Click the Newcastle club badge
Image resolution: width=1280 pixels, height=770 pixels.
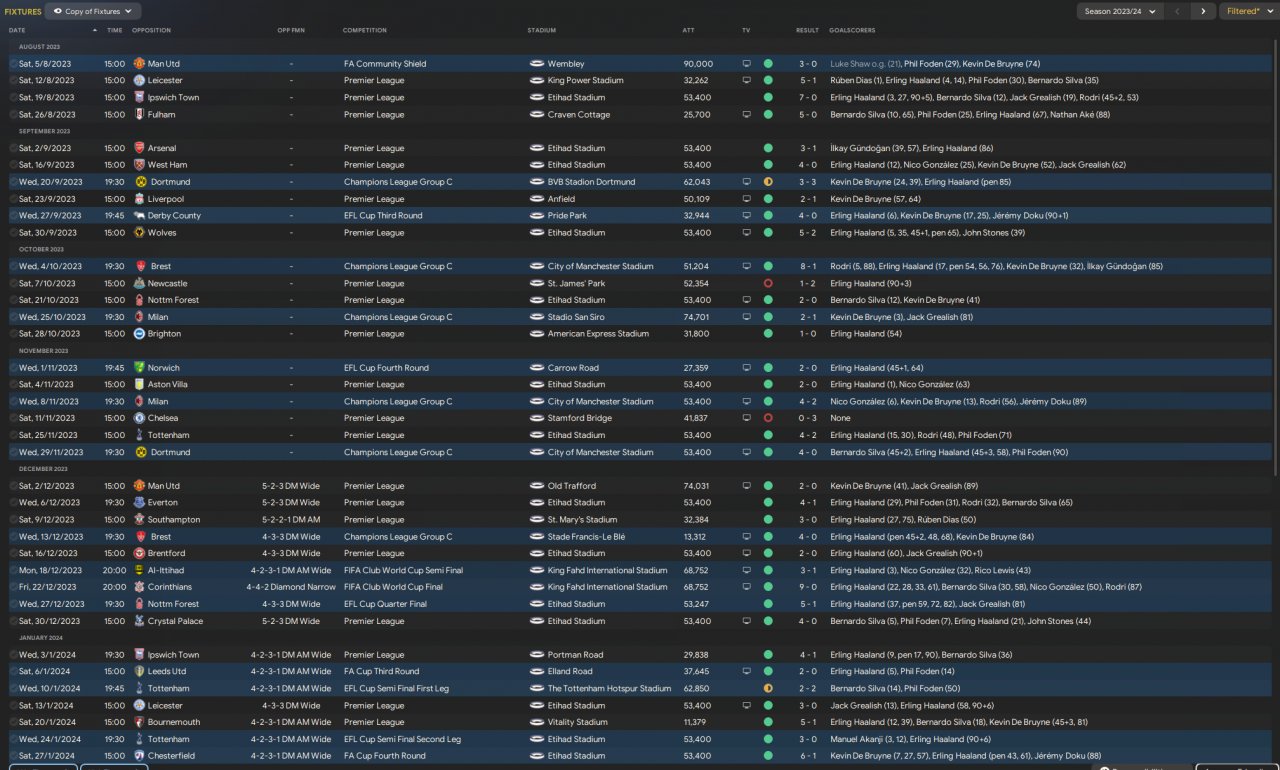(139, 284)
